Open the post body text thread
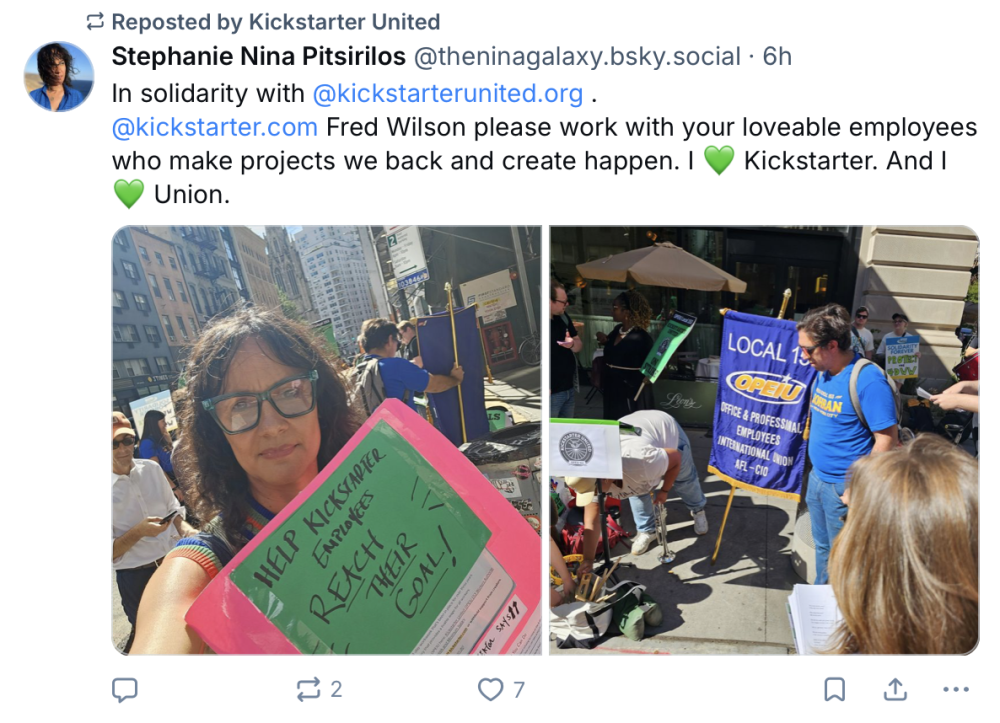 point(544,144)
